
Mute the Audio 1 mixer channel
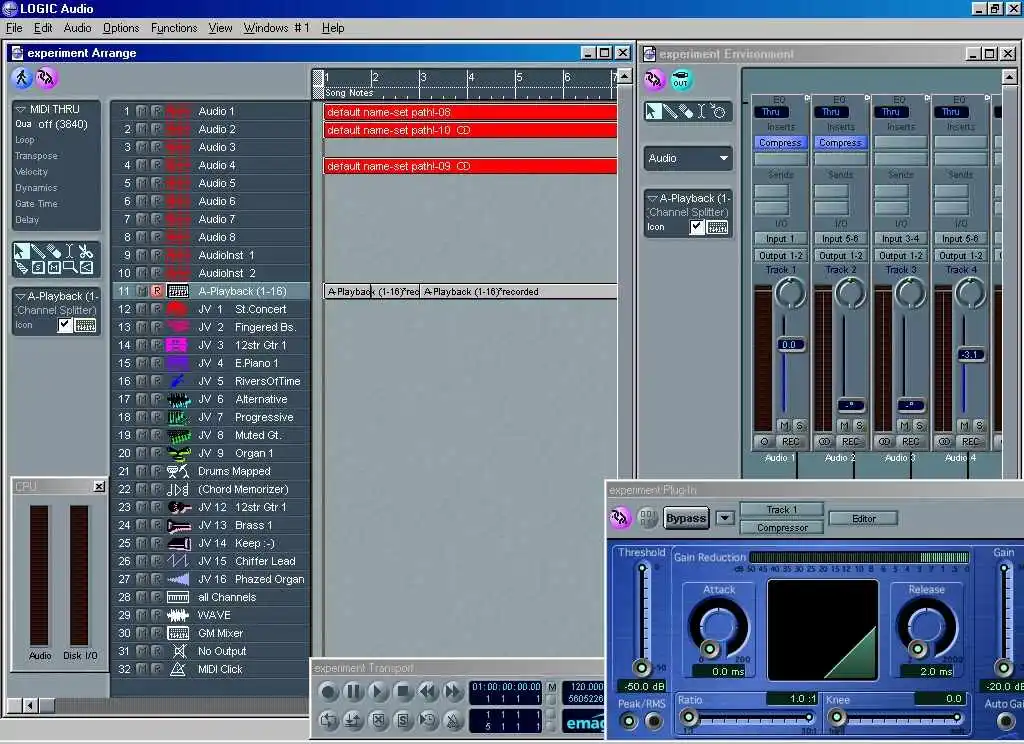[x=784, y=425]
